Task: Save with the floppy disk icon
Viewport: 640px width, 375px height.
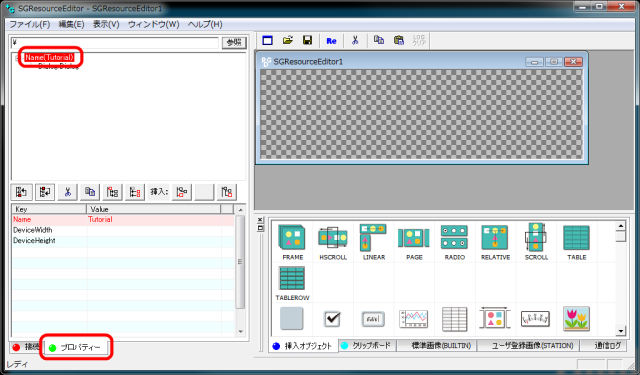Action: click(307, 40)
